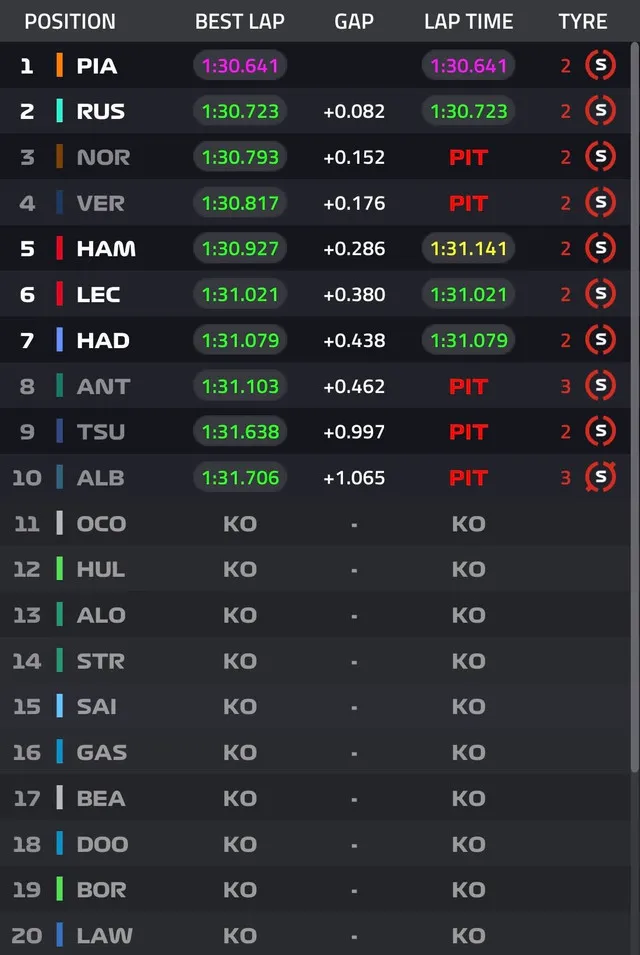Click the red team color bar beside LEC
Image resolution: width=640 pixels, height=955 pixels.
coord(59,294)
